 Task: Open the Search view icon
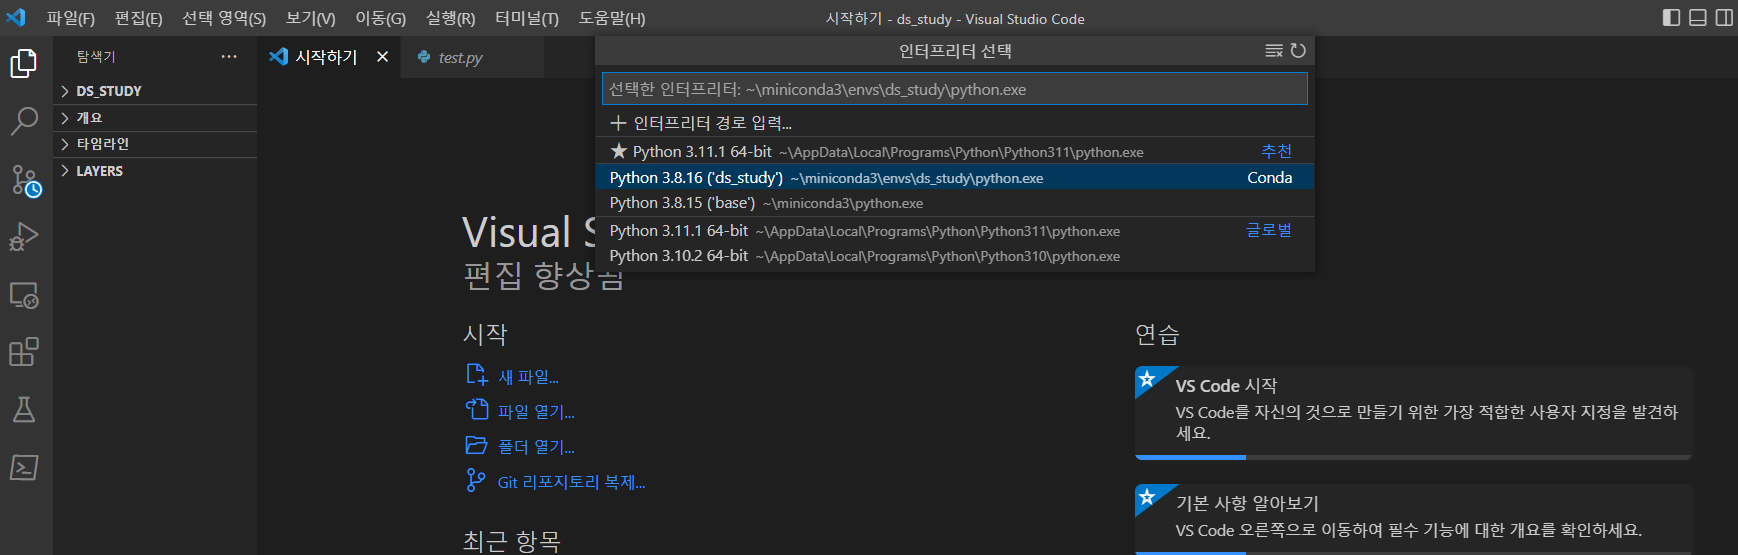[24, 121]
